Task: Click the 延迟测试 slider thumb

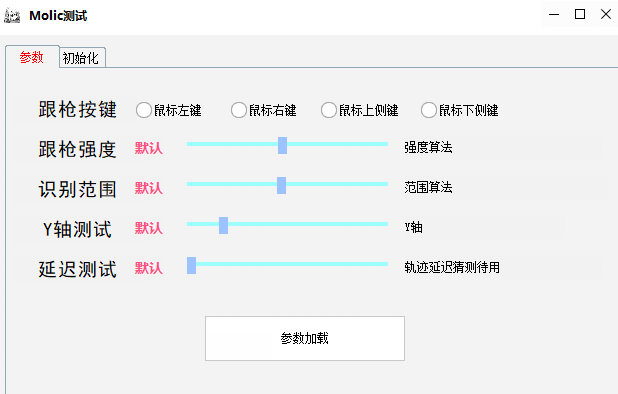Action: click(192, 266)
